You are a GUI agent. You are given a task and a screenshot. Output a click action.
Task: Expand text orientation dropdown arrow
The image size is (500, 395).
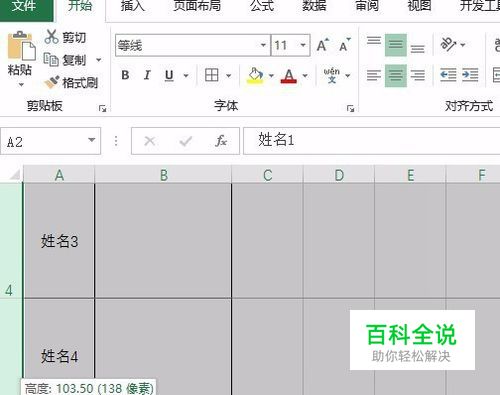[x=463, y=45]
